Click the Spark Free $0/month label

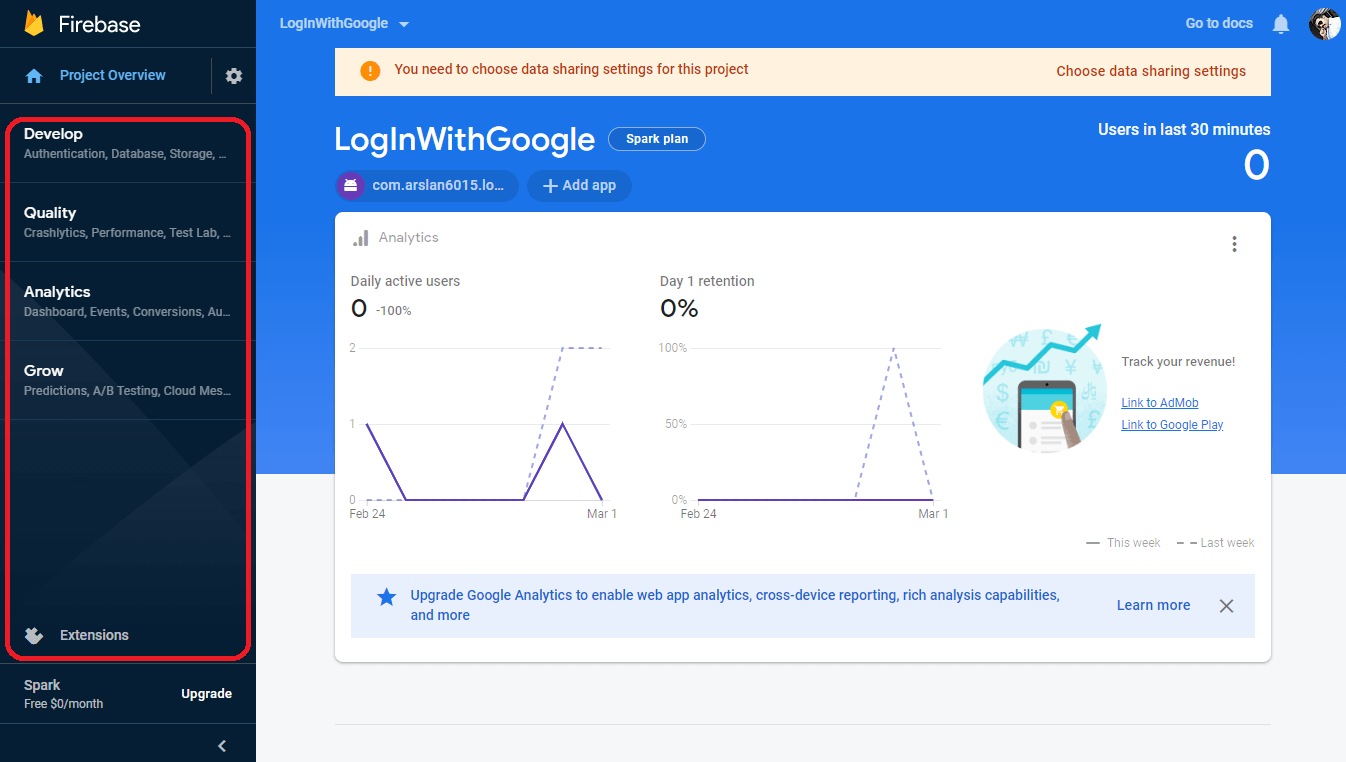63,694
